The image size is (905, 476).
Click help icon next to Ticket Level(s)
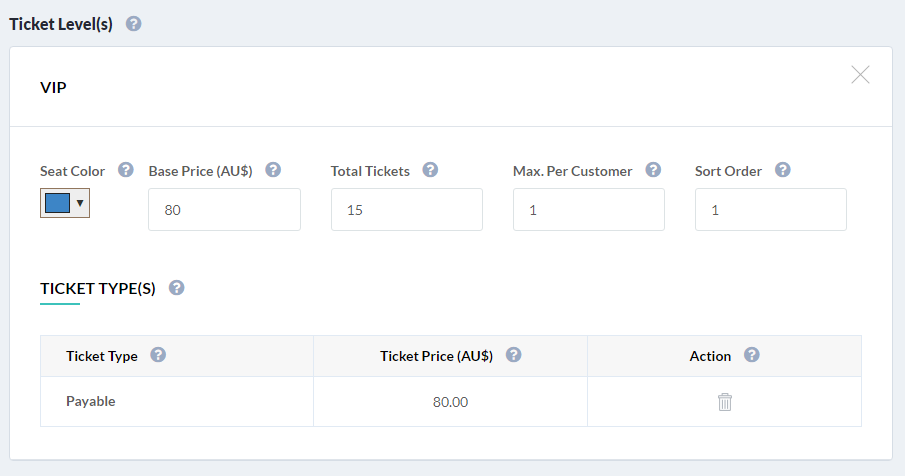click(133, 24)
